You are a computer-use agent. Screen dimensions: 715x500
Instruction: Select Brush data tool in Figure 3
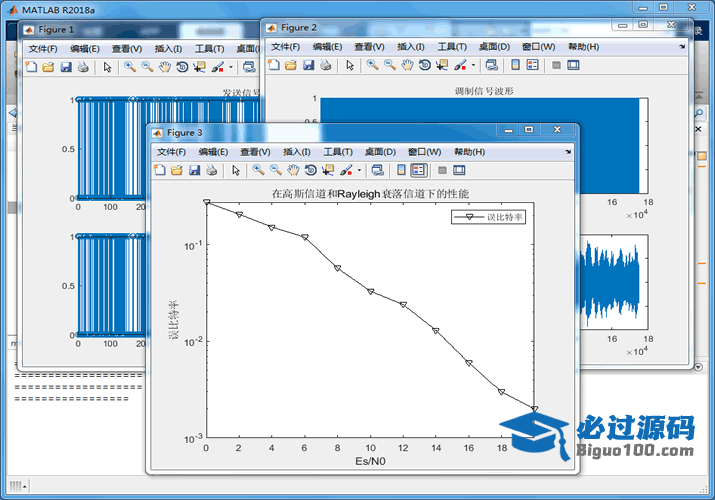coord(347,170)
